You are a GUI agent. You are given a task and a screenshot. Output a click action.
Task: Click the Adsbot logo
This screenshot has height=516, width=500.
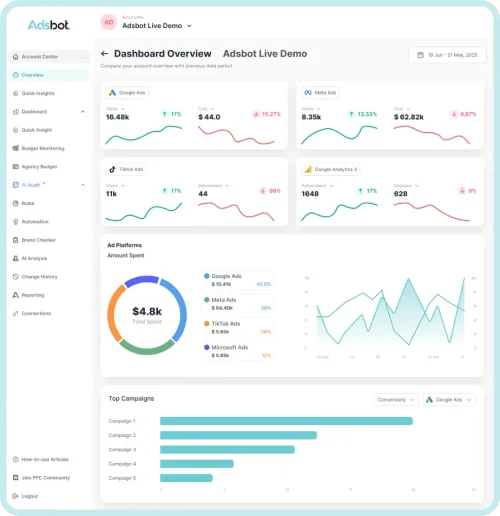click(x=49, y=25)
